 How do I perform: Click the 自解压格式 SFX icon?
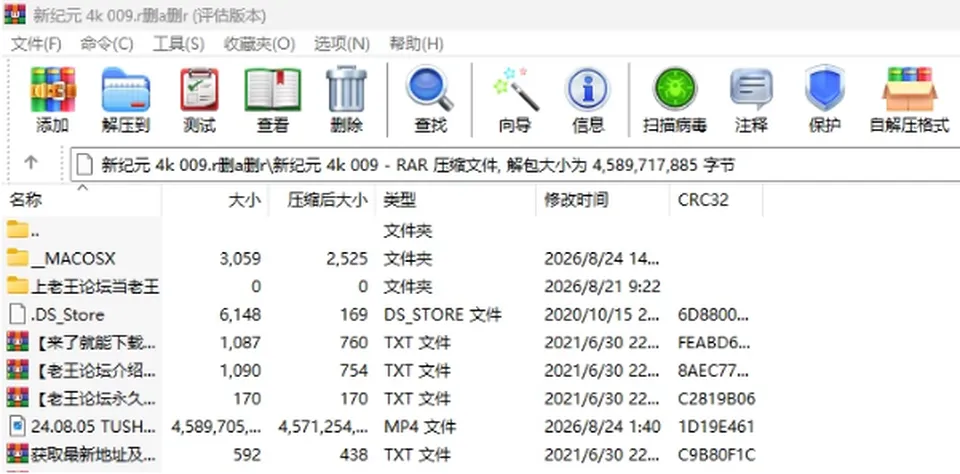(x=909, y=89)
